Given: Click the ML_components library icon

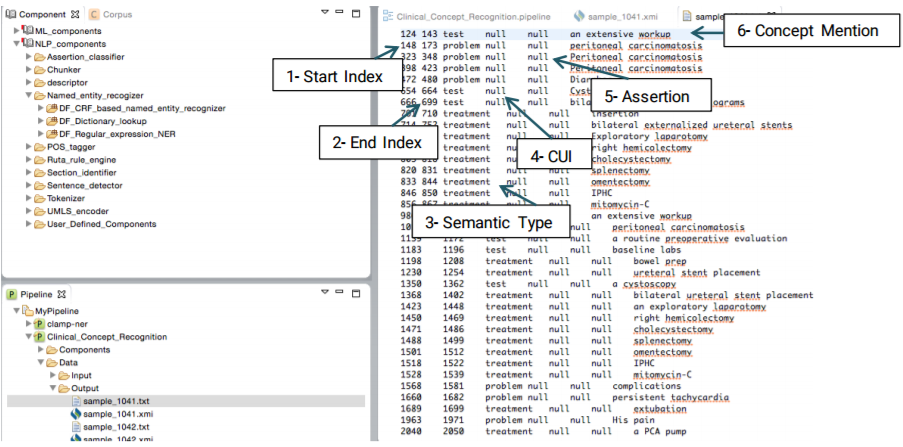Looking at the screenshot, I should (x=27, y=31).
